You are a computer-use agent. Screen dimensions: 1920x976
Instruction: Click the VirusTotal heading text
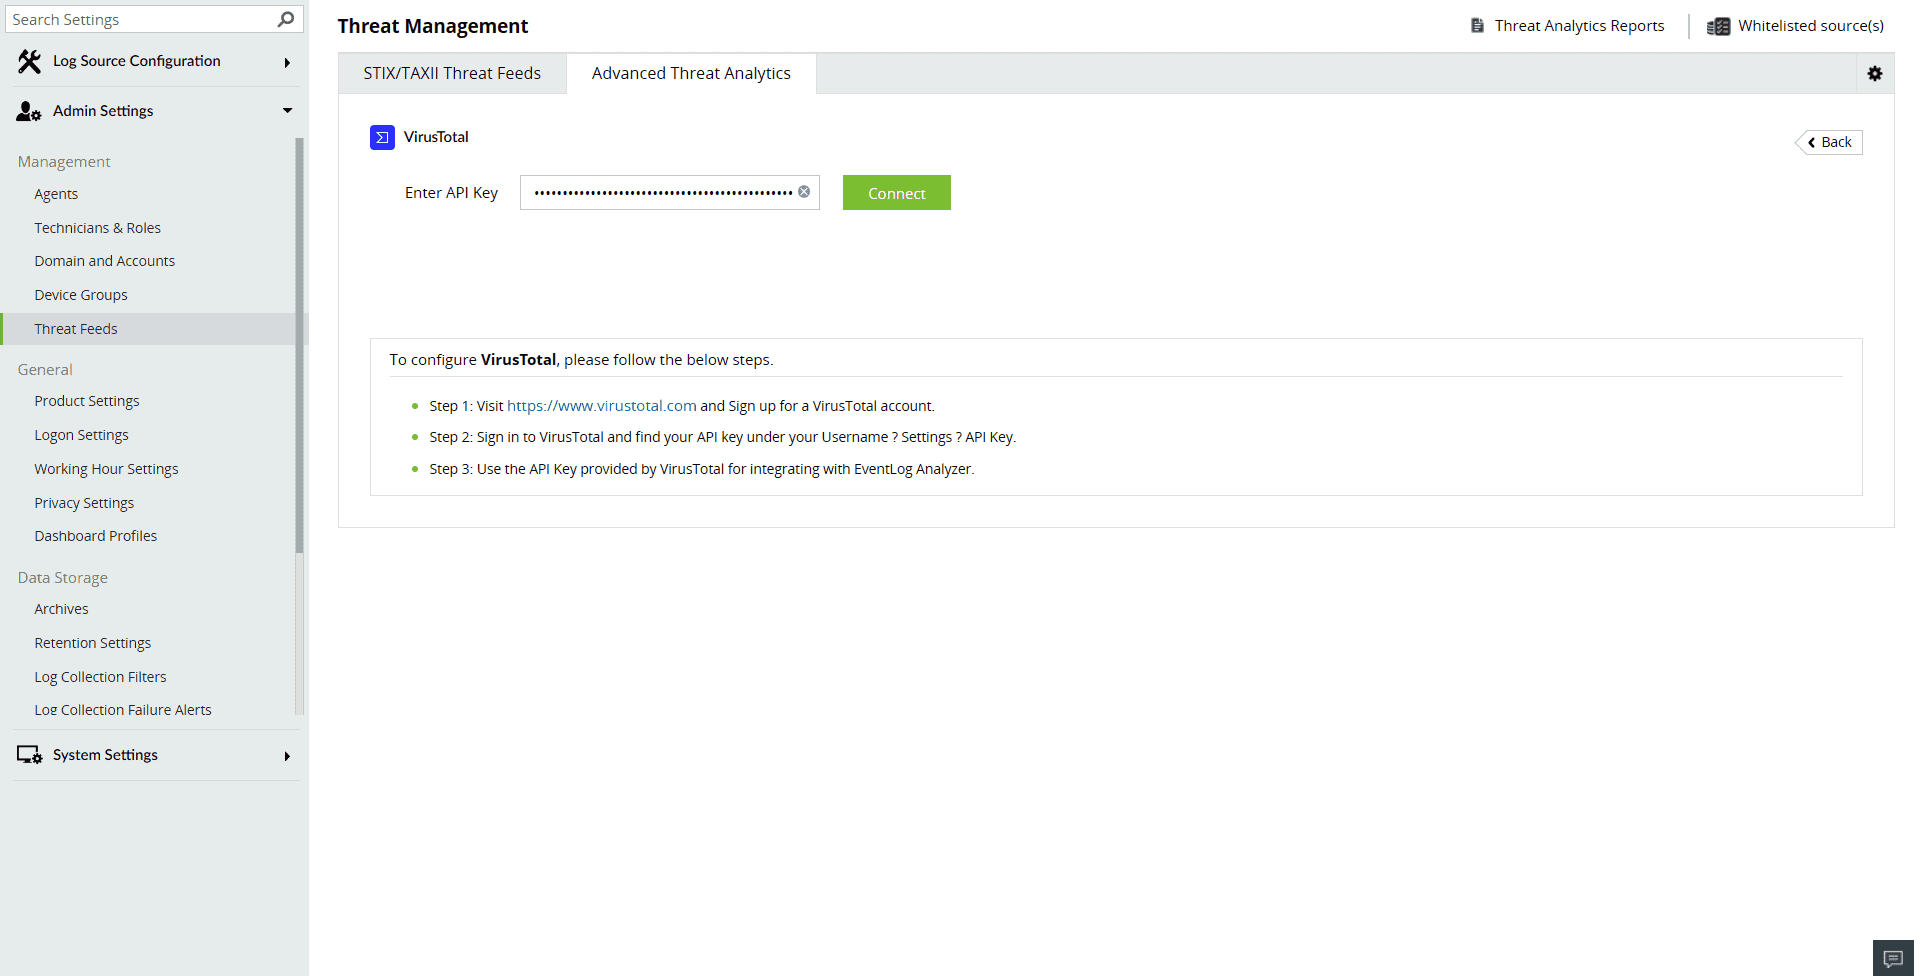pyautogui.click(x=436, y=137)
